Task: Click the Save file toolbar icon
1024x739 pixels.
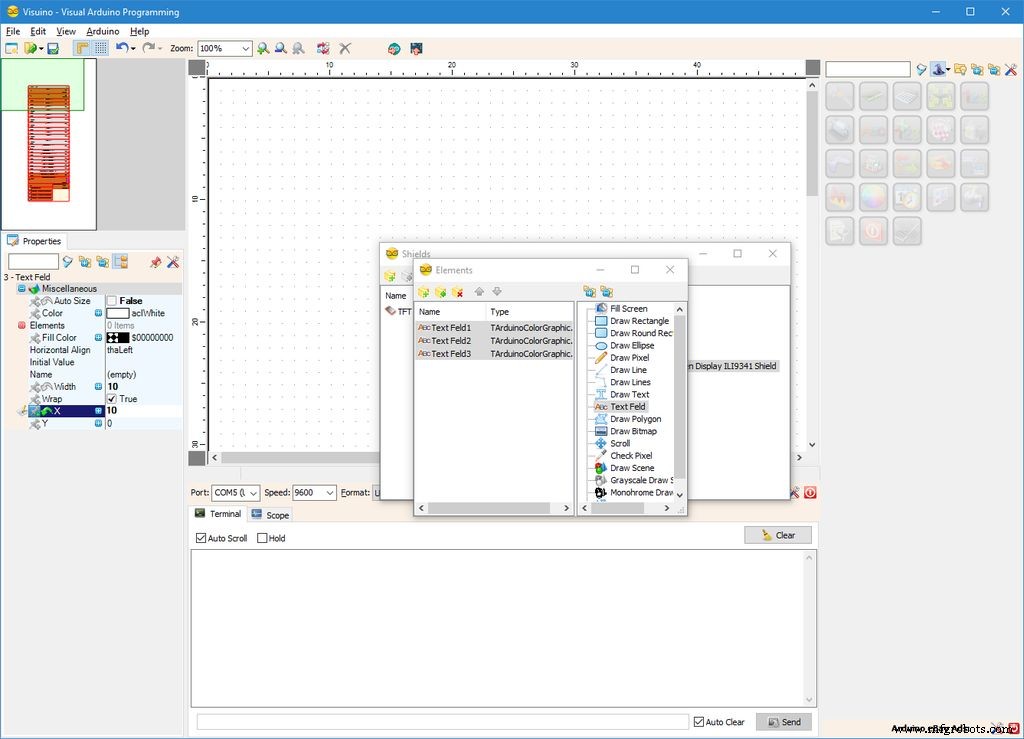Action: tap(53, 48)
